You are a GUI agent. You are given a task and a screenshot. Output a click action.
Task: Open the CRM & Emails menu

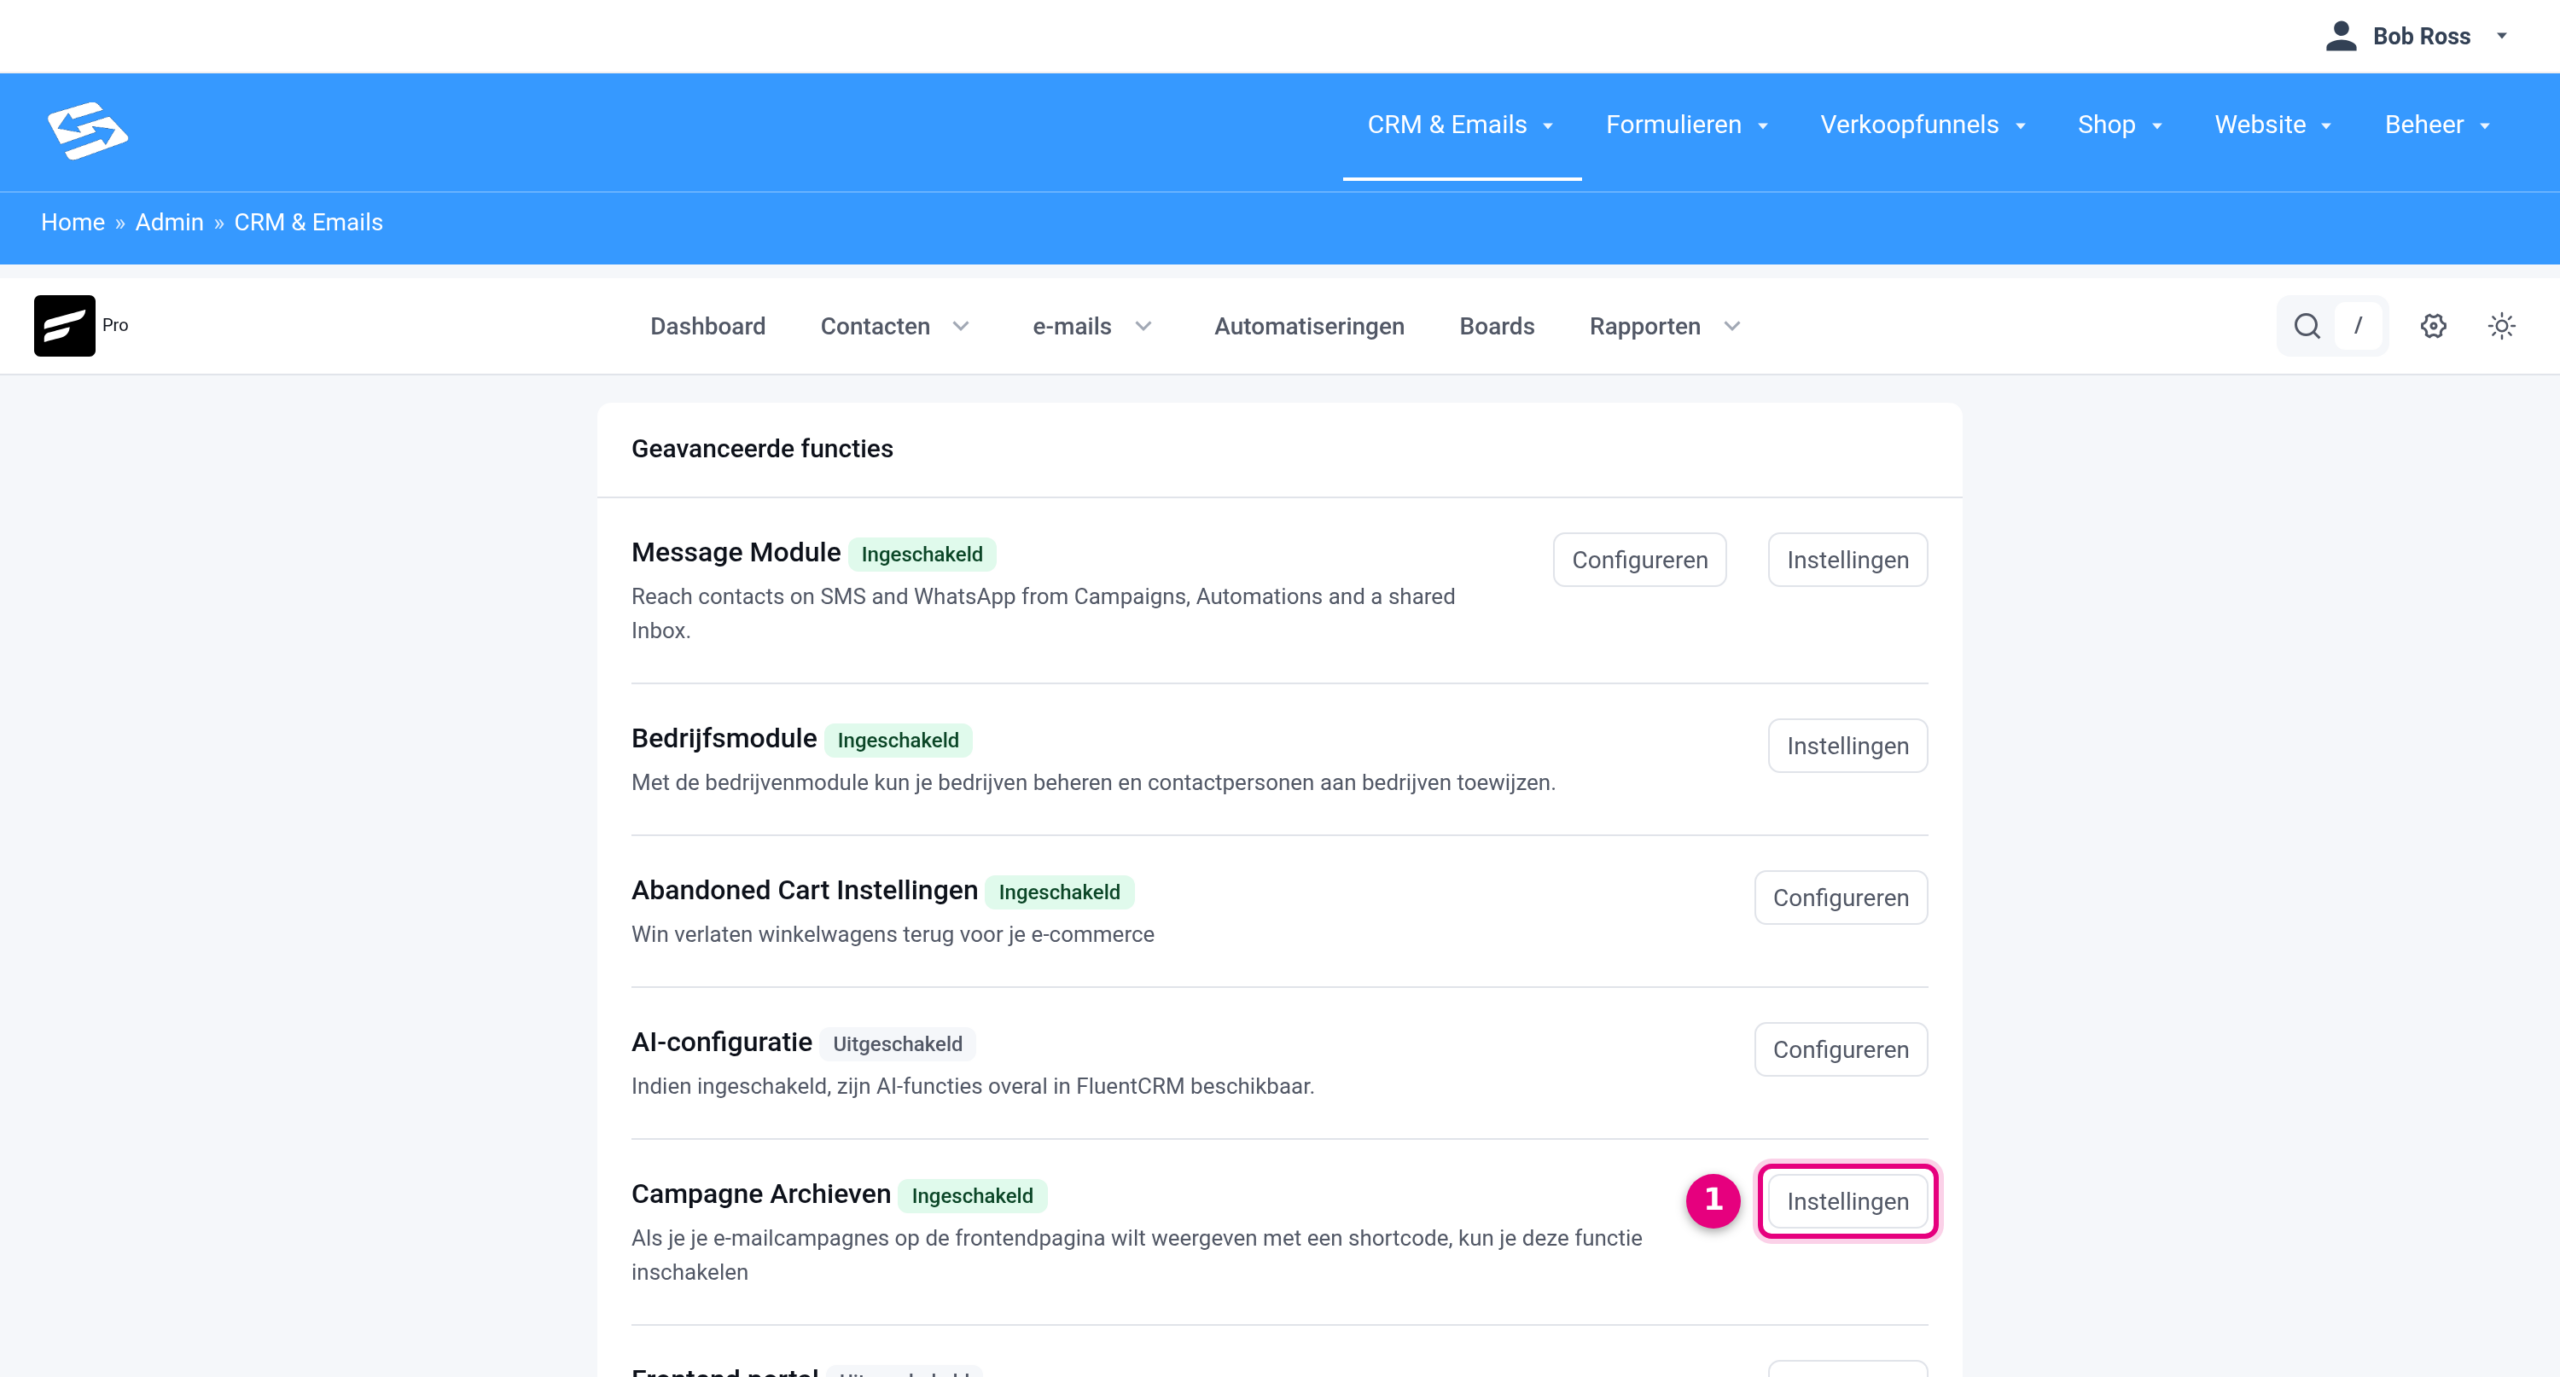coord(1461,125)
